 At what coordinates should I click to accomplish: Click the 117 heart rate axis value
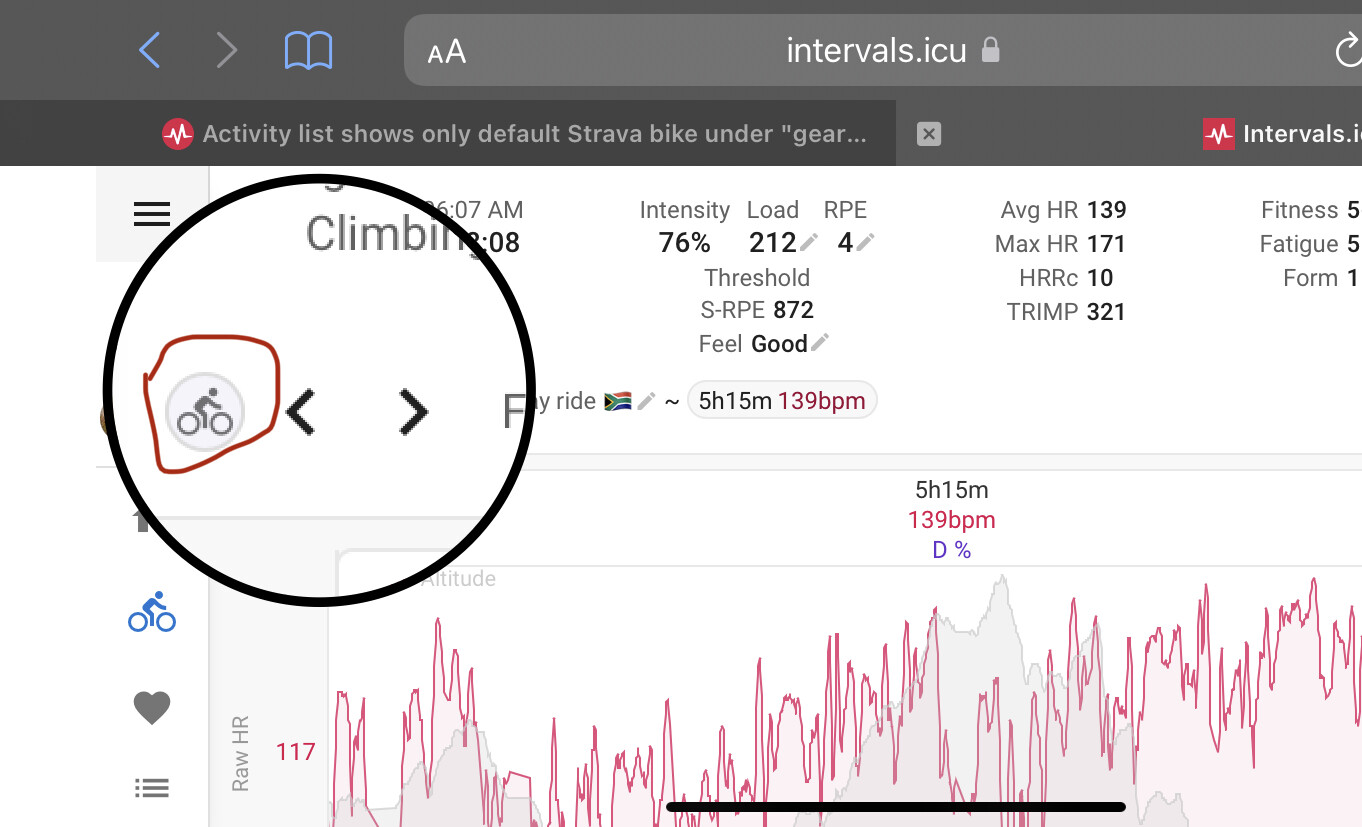(296, 752)
